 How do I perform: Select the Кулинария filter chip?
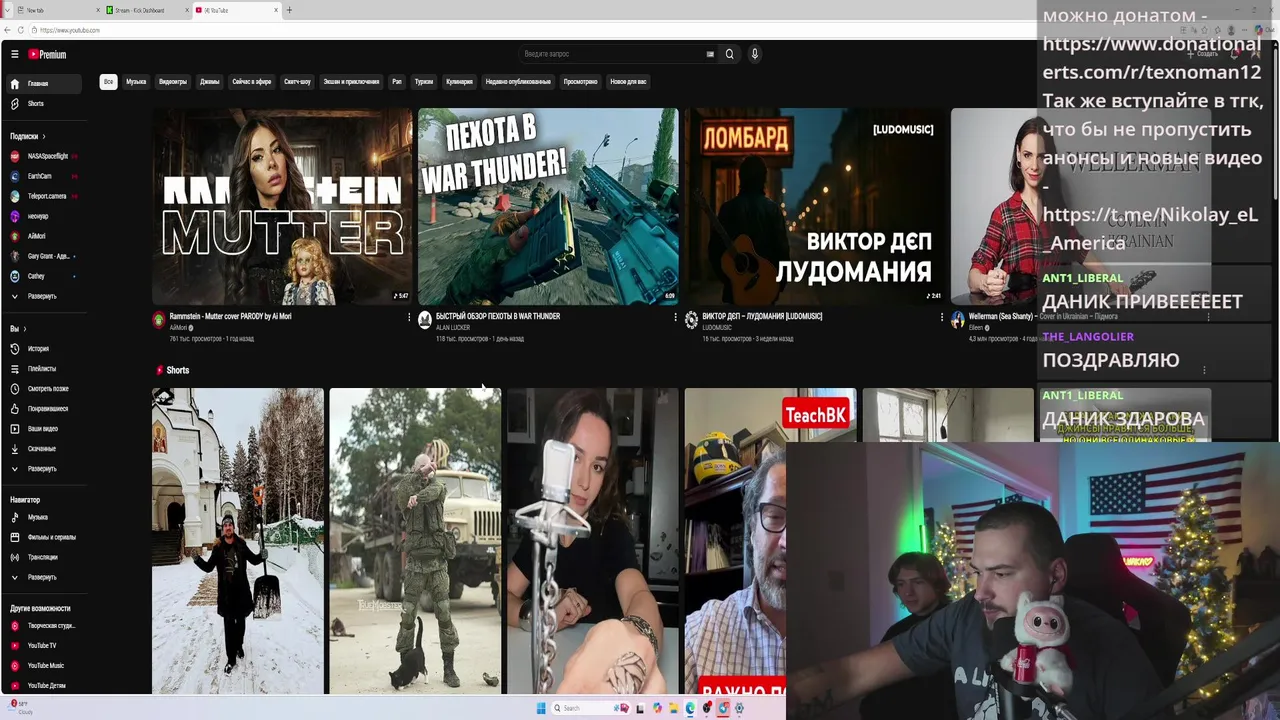[x=459, y=82]
